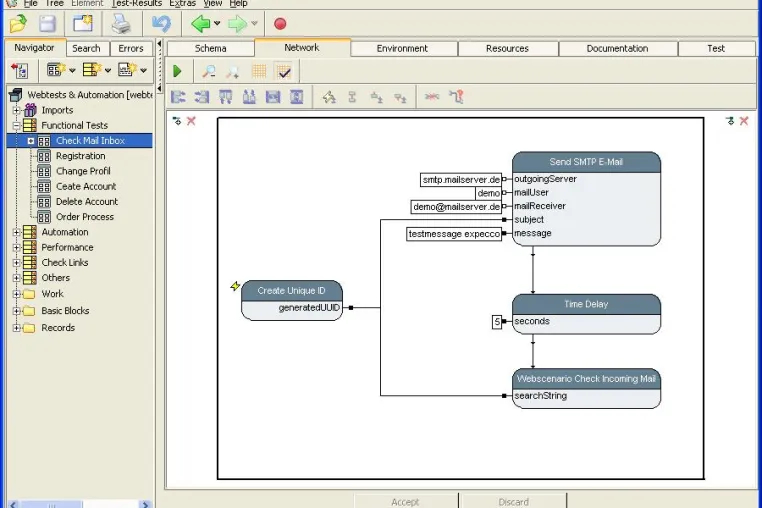
Task: Toggle the checkmark option in network toolbar
Action: coord(283,71)
